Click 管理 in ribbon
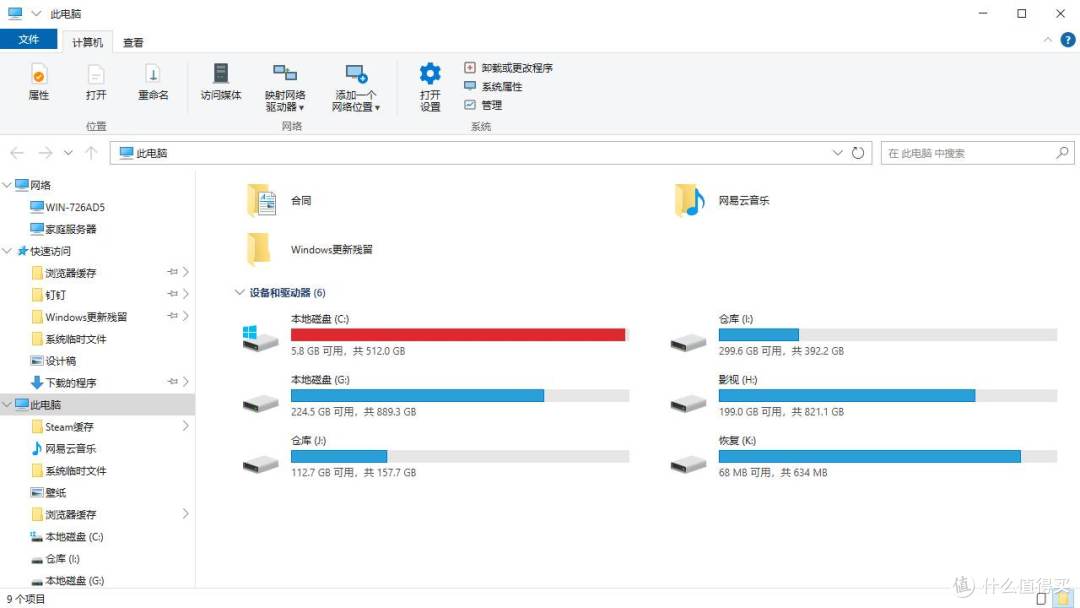The image size is (1080, 608). (x=483, y=105)
